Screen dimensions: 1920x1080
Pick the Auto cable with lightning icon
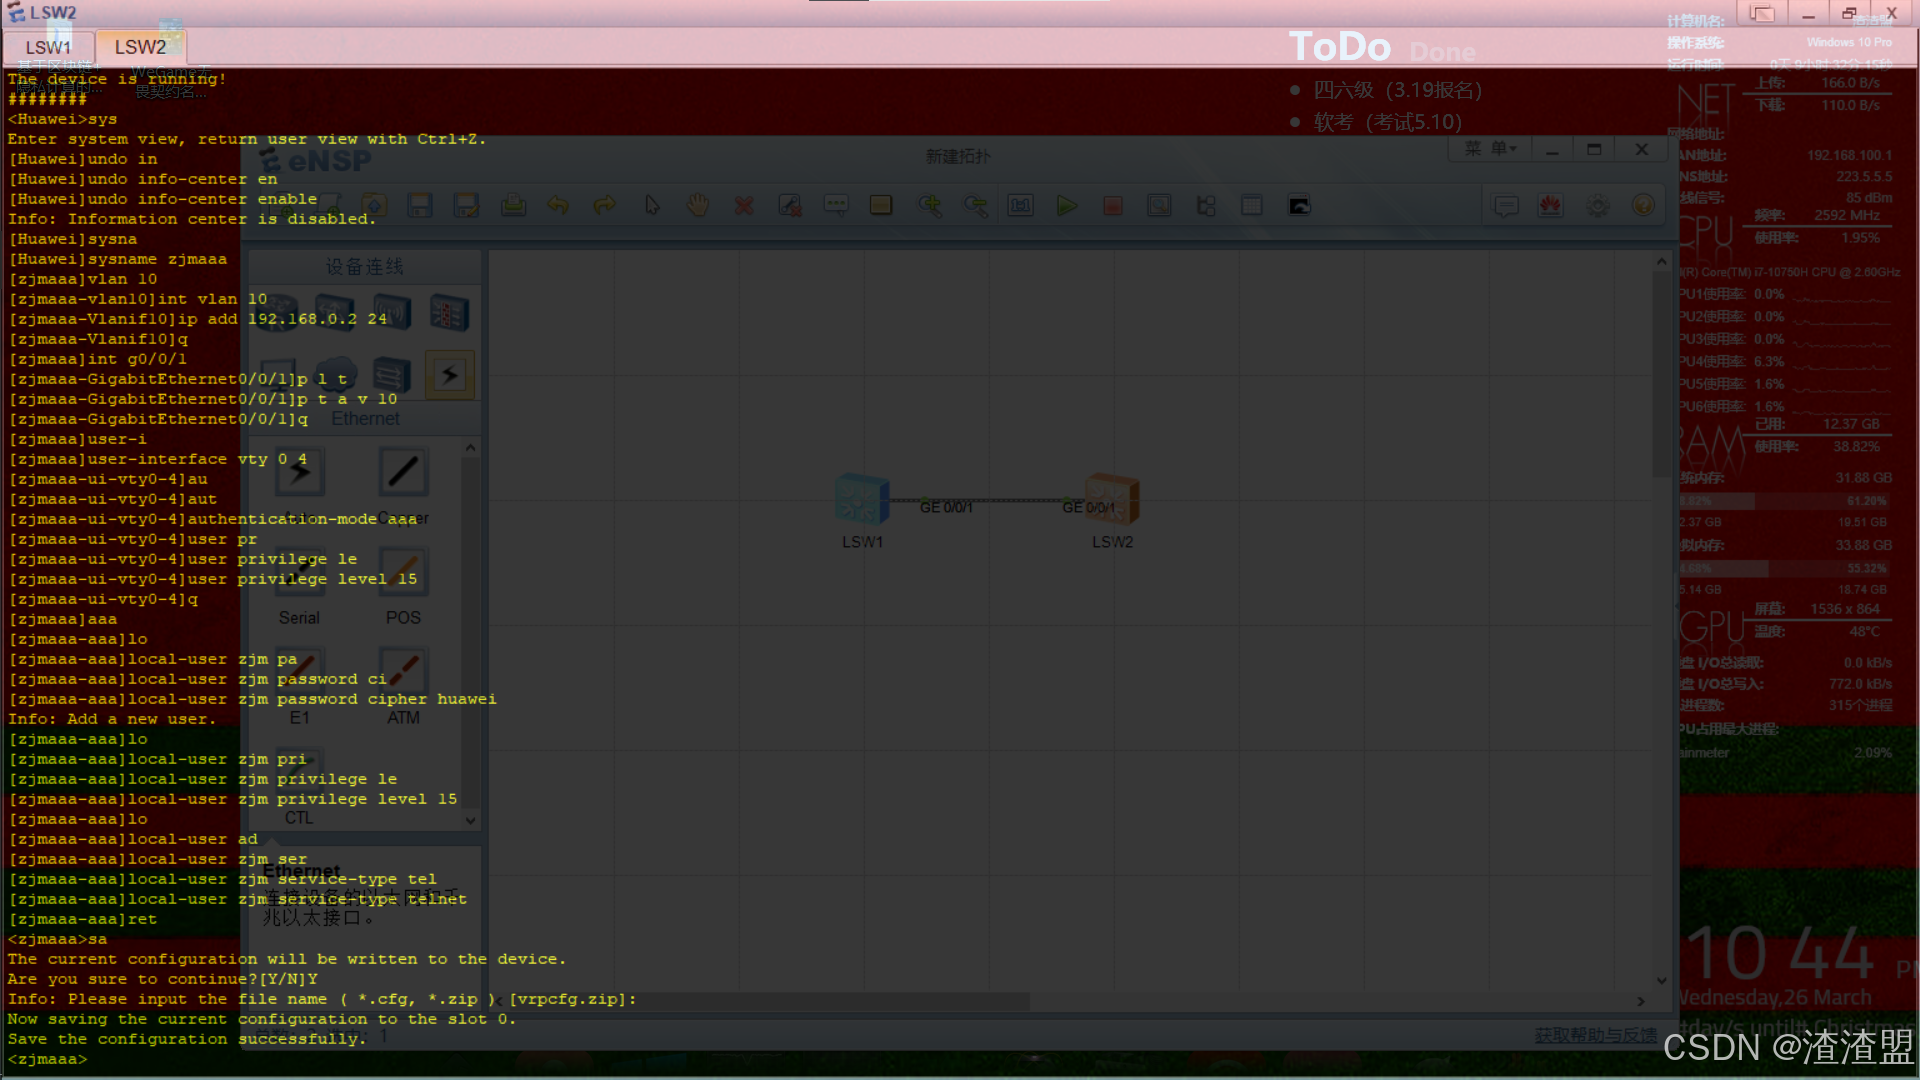click(300, 472)
